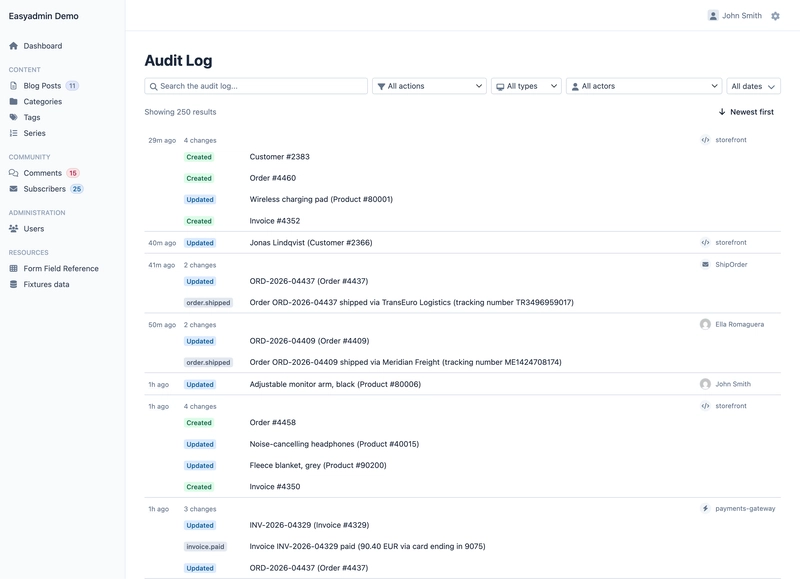The image size is (800, 579).
Task: Open the All actions filter dropdown
Action: (x=430, y=86)
